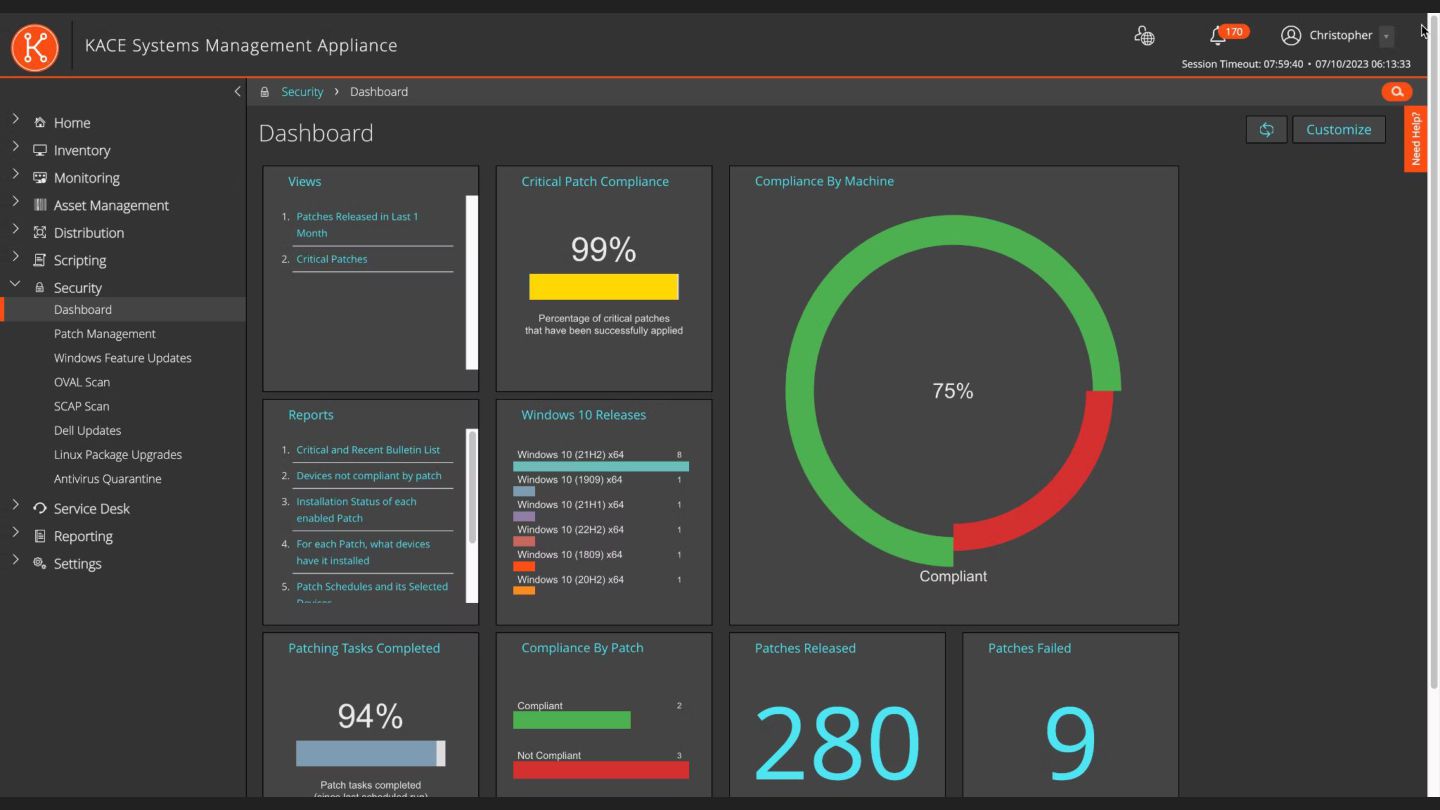Open the Critical Patches view link

coord(332,259)
